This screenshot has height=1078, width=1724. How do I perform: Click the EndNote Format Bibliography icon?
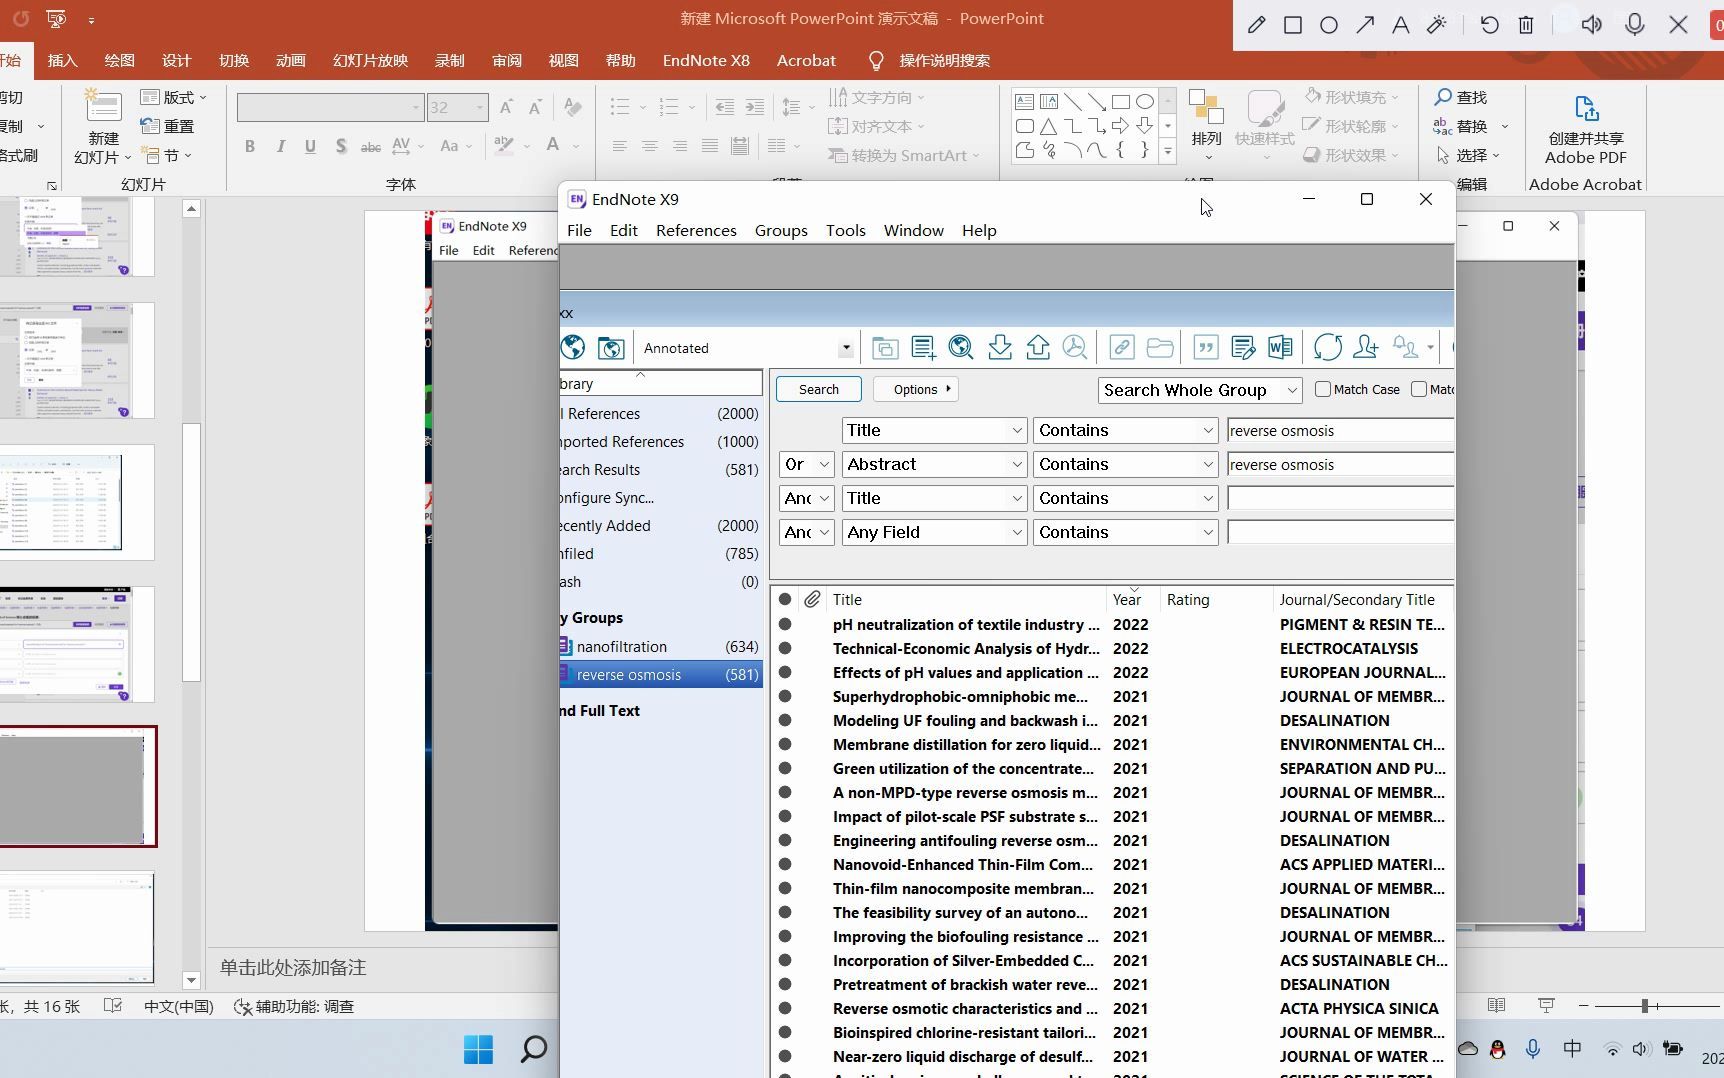coord(1243,347)
